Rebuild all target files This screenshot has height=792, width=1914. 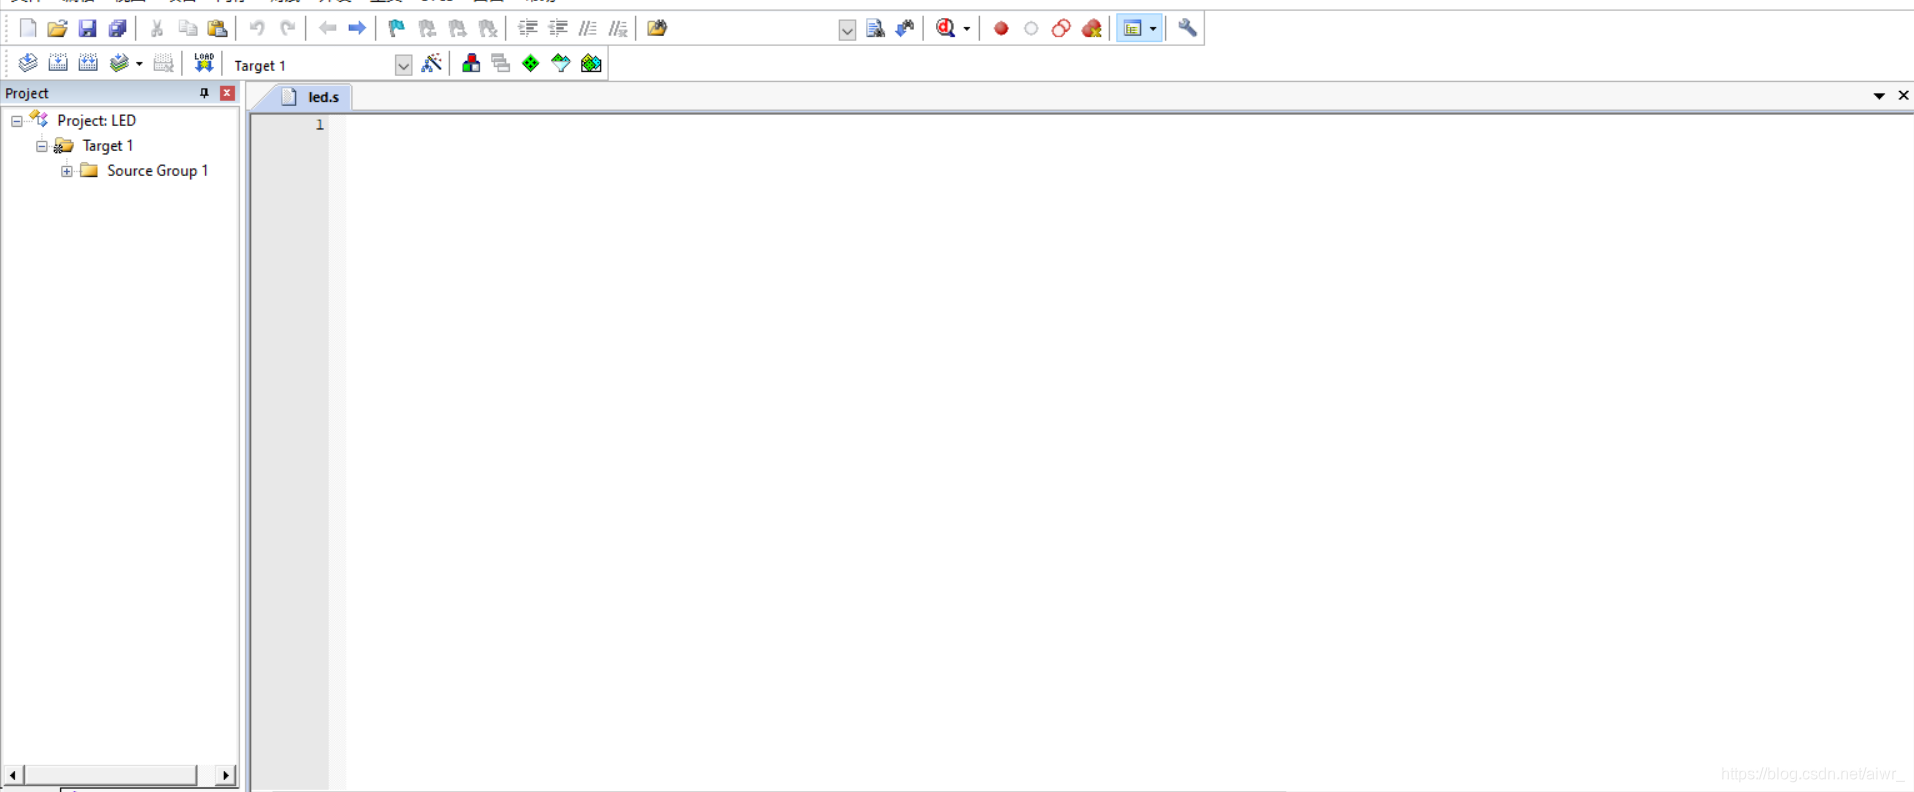pos(88,63)
